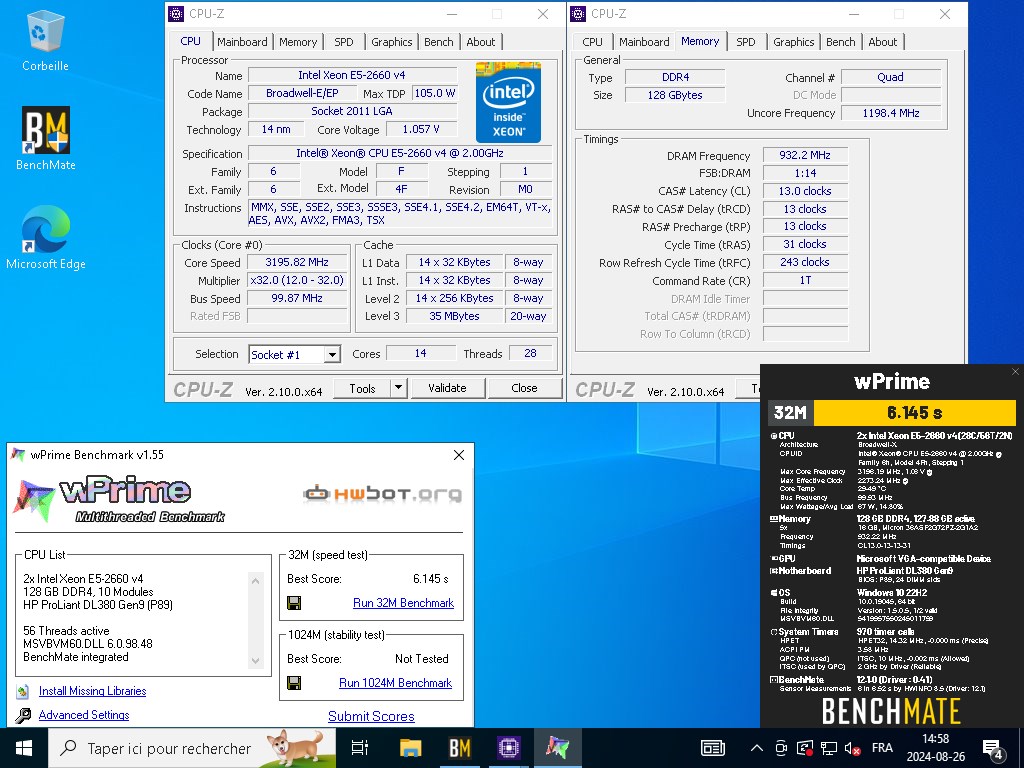Open the notification center icon
Image resolution: width=1024 pixels, height=768 pixels.
pyautogui.click(x=993, y=748)
